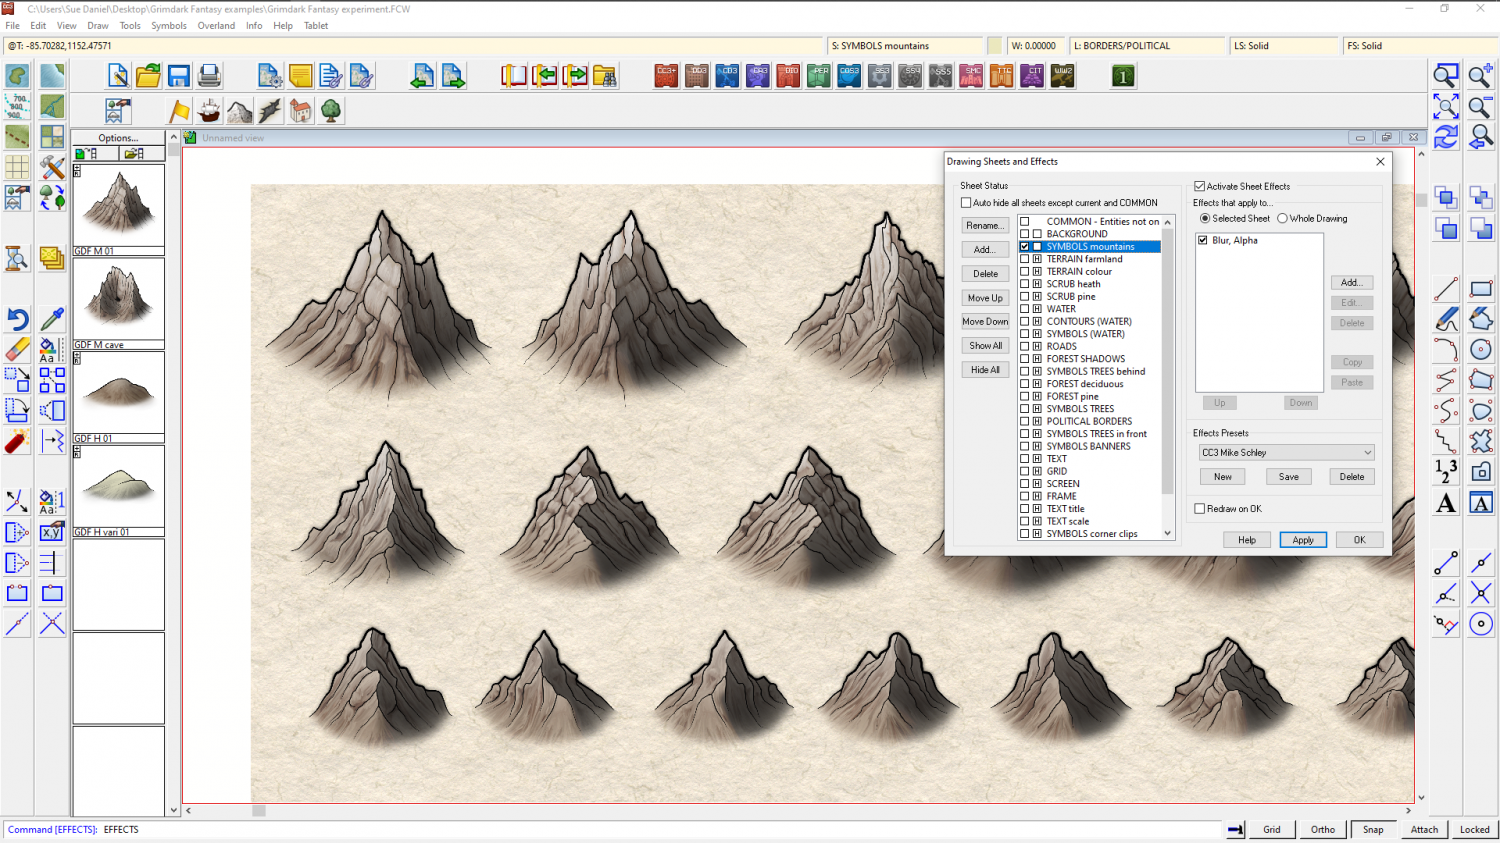Image resolution: width=1500 pixels, height=843 pixels.
Task: Select the CIT city icon
Action: pos(1032,76)
